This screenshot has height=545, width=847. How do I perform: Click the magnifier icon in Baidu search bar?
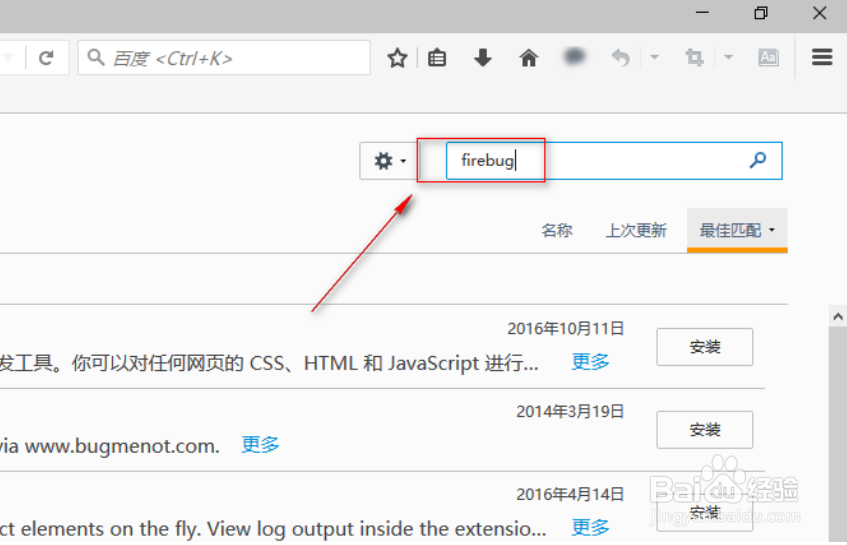click(x=96, y=57)
